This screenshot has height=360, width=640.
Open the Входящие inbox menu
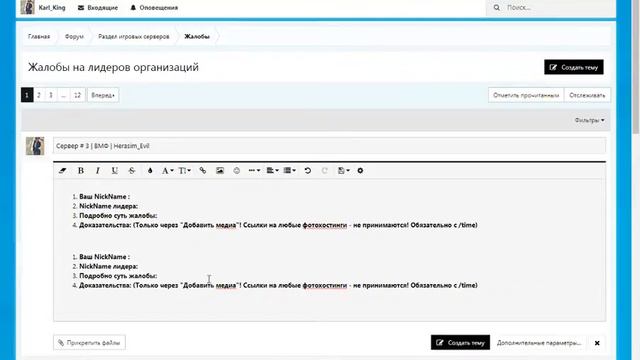[98, 7]
